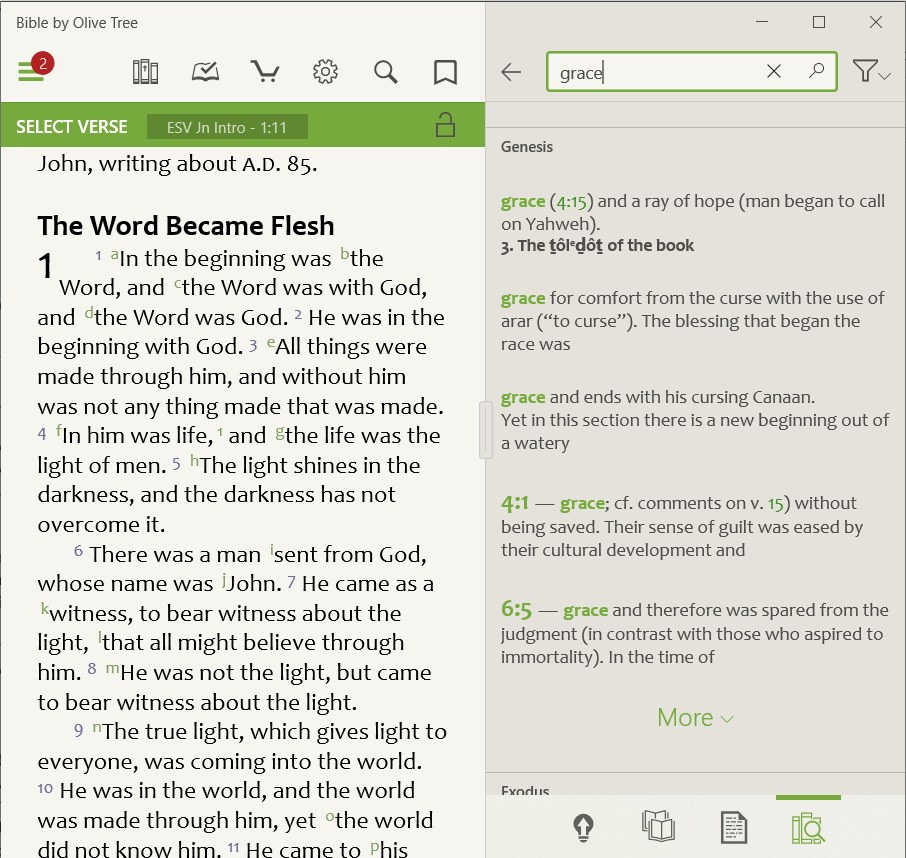Expand more Genesis results with More
The image size is (906, 858).
pos(695,718)
